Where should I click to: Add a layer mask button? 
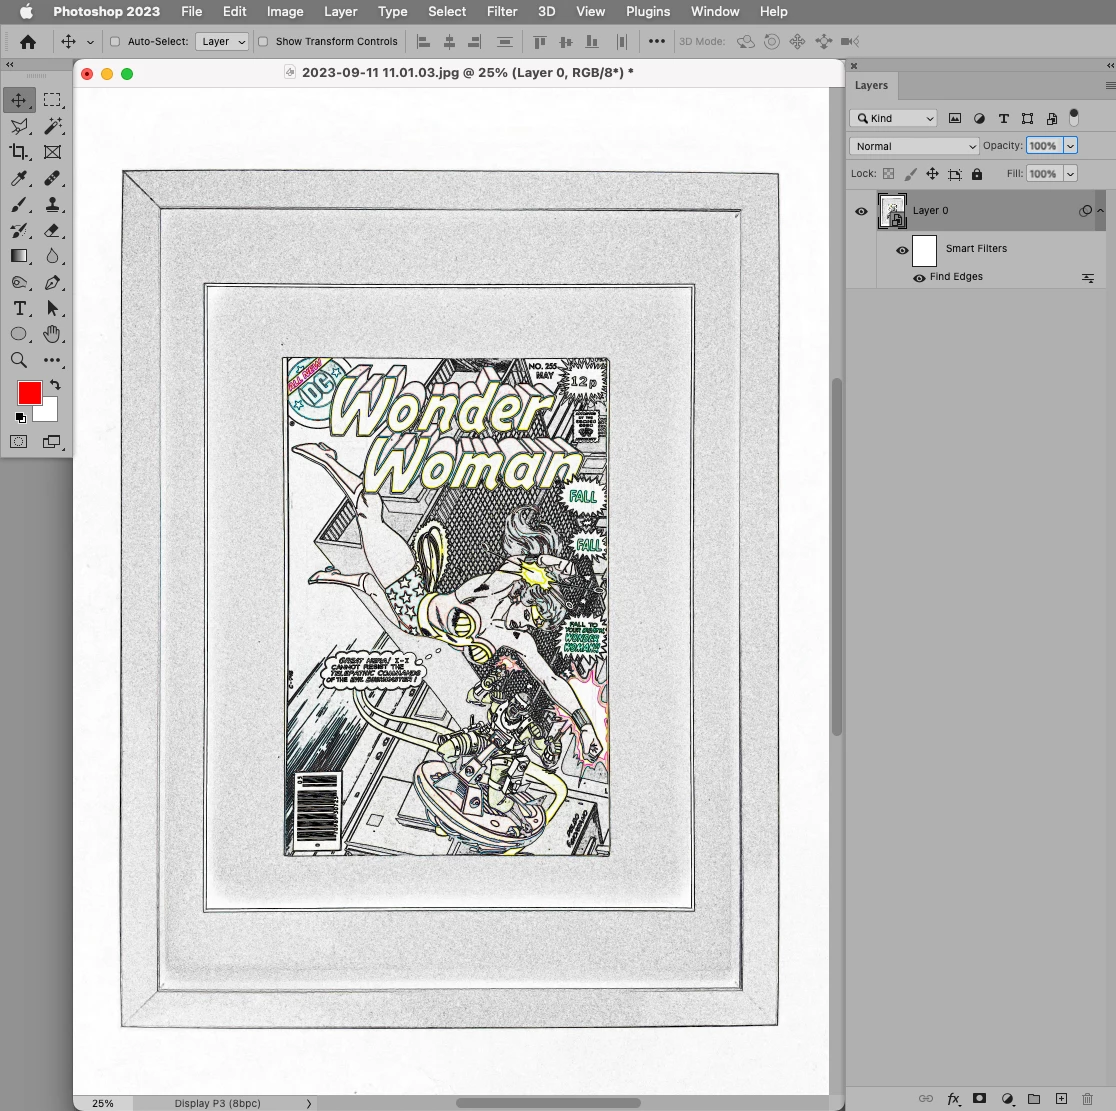980,1099
